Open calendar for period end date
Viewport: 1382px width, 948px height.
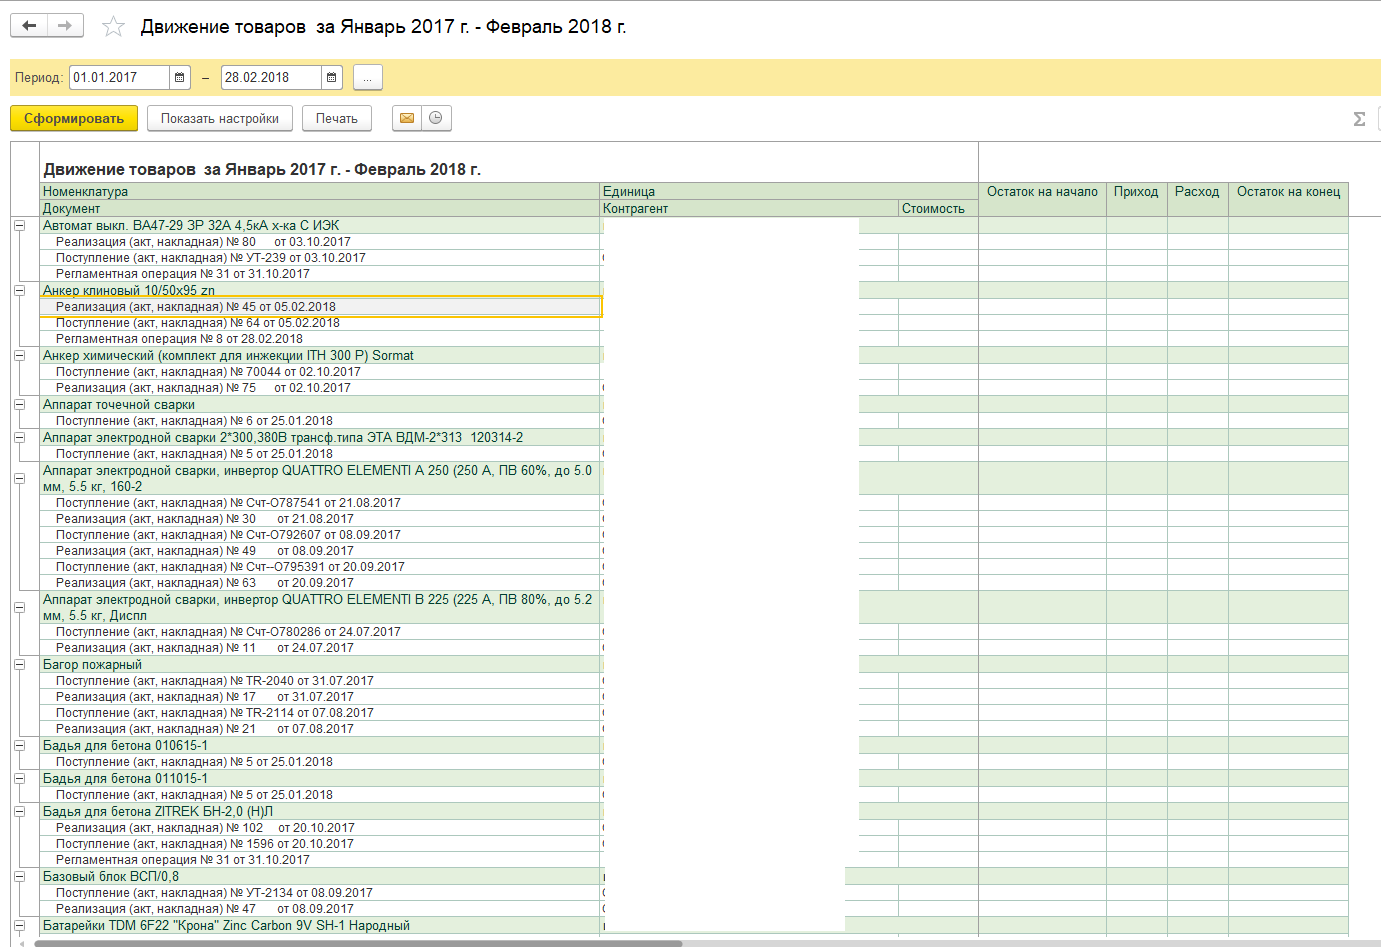332,78
